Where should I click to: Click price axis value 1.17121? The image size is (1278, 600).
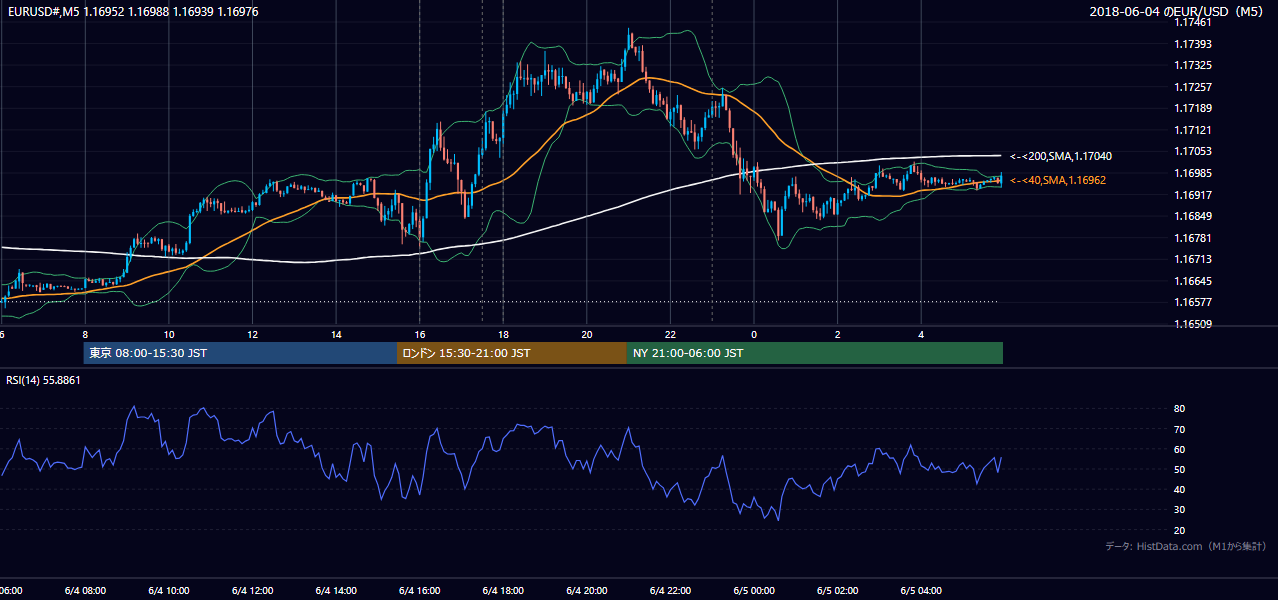(x=1192, y=130)
